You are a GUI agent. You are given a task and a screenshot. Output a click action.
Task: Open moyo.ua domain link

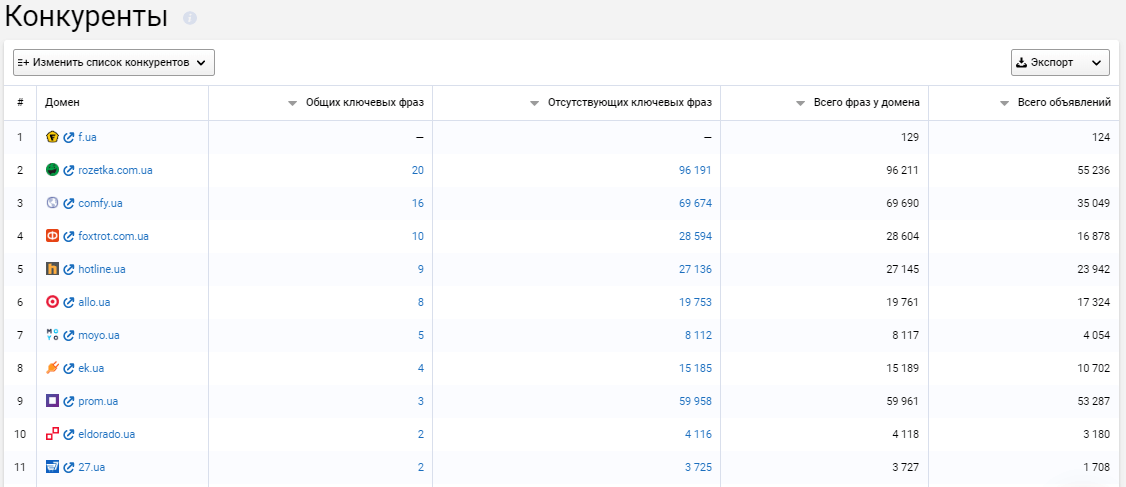99,335
